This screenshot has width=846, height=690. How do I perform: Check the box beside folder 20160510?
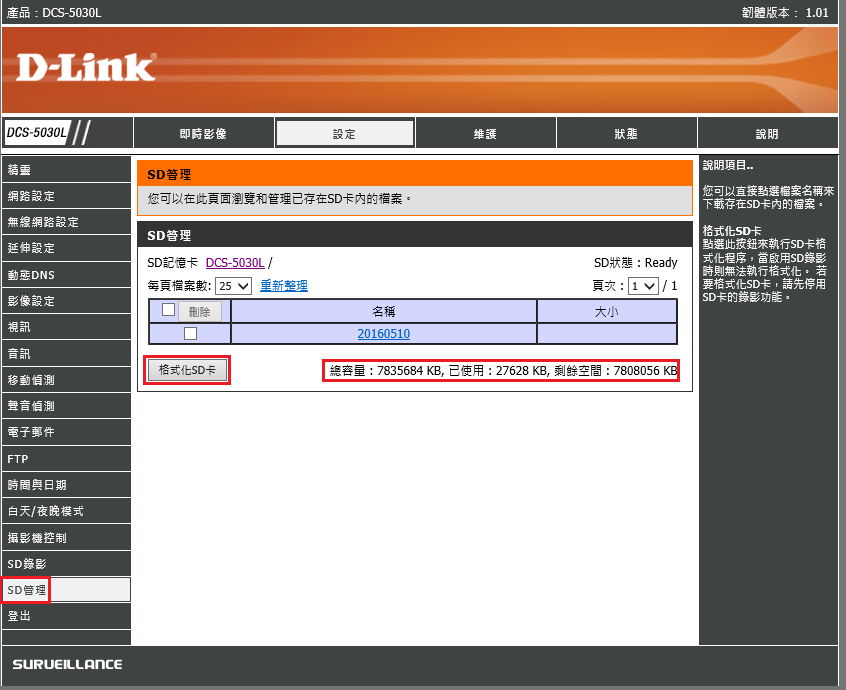(x=190, y=334)
